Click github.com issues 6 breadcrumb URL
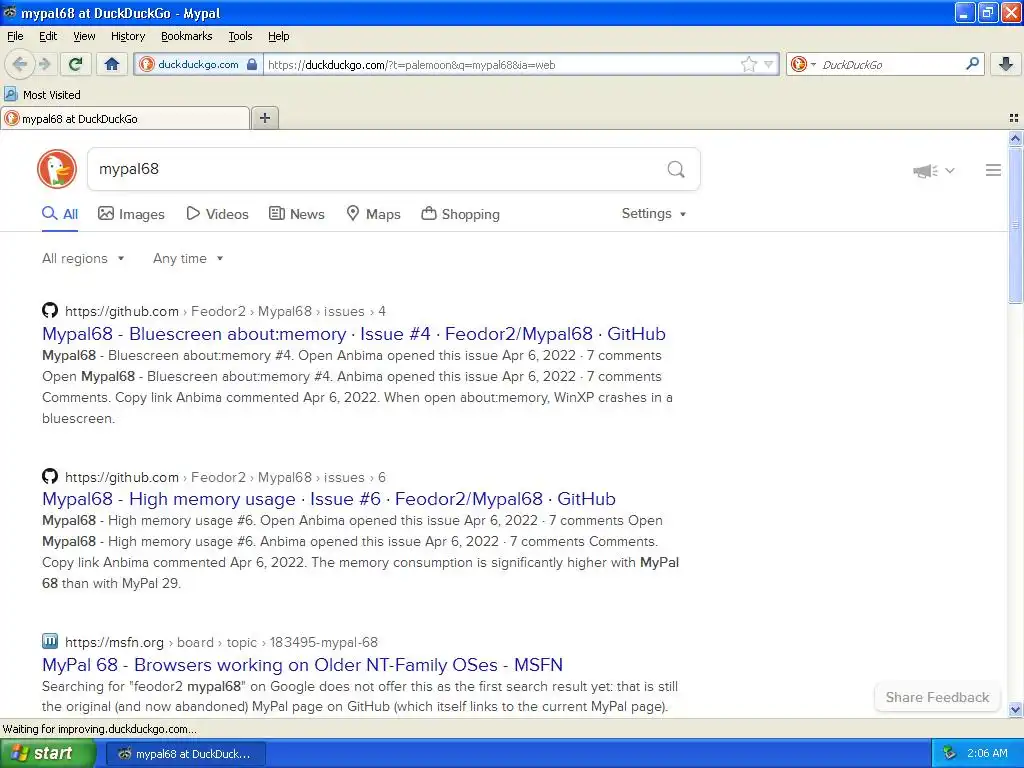The height and width of the screenshot is (768, 1024). coord(225,477)
